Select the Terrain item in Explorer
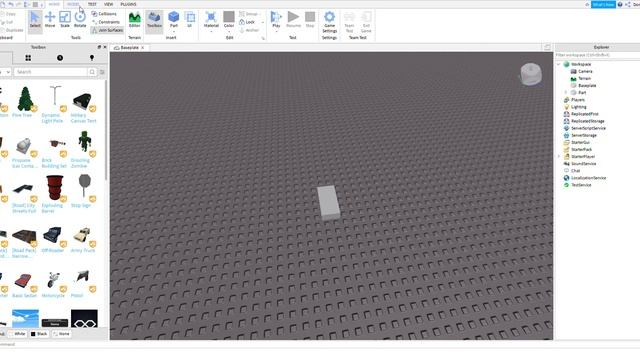The height and width of the screenshot is (360, 640). 580,78
